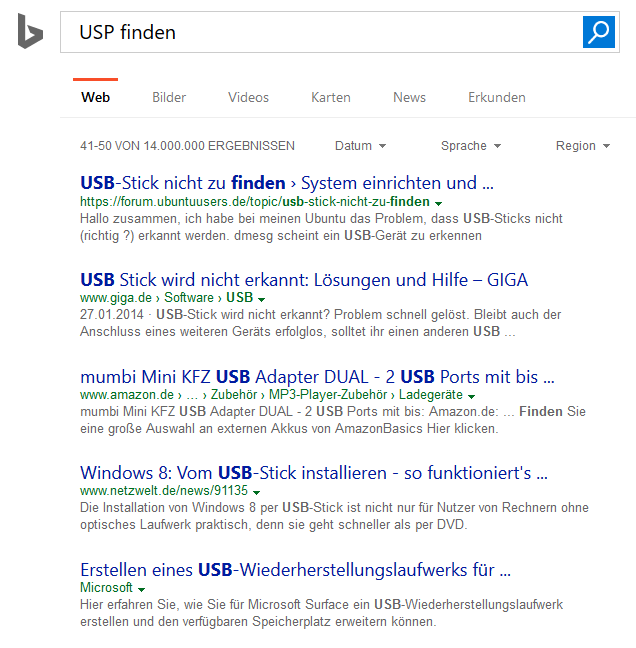
Task: Expand the Datum filter dropdown
Action: click(360, 146)
